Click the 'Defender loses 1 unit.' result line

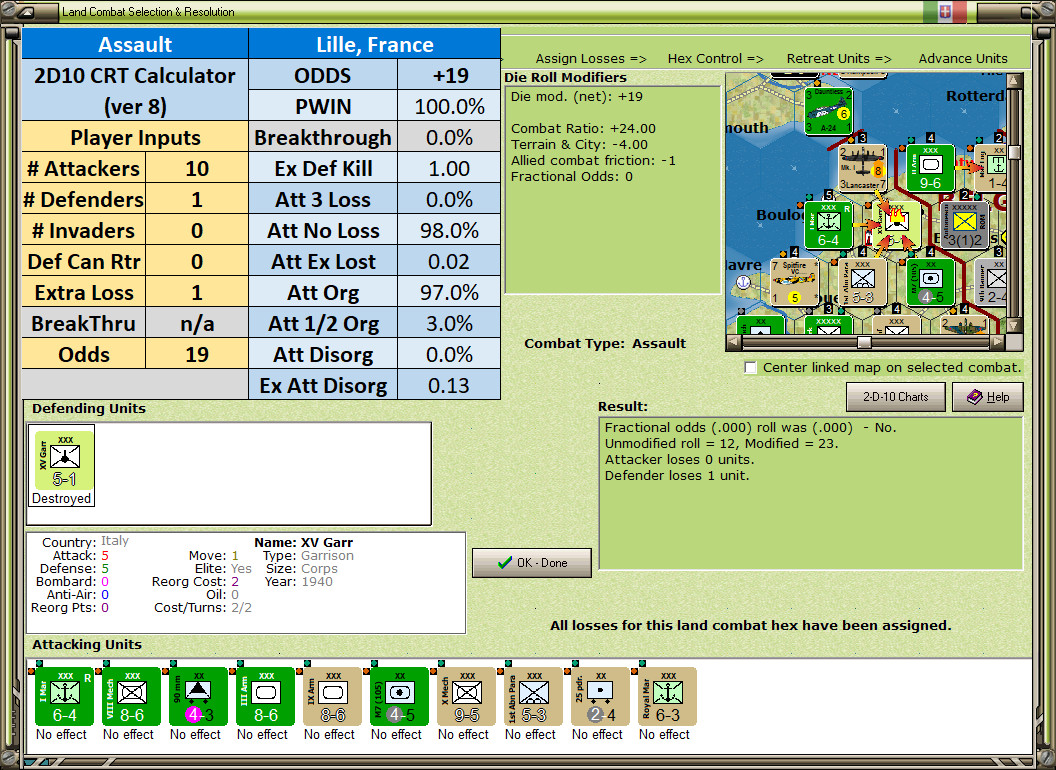[677, 476]
